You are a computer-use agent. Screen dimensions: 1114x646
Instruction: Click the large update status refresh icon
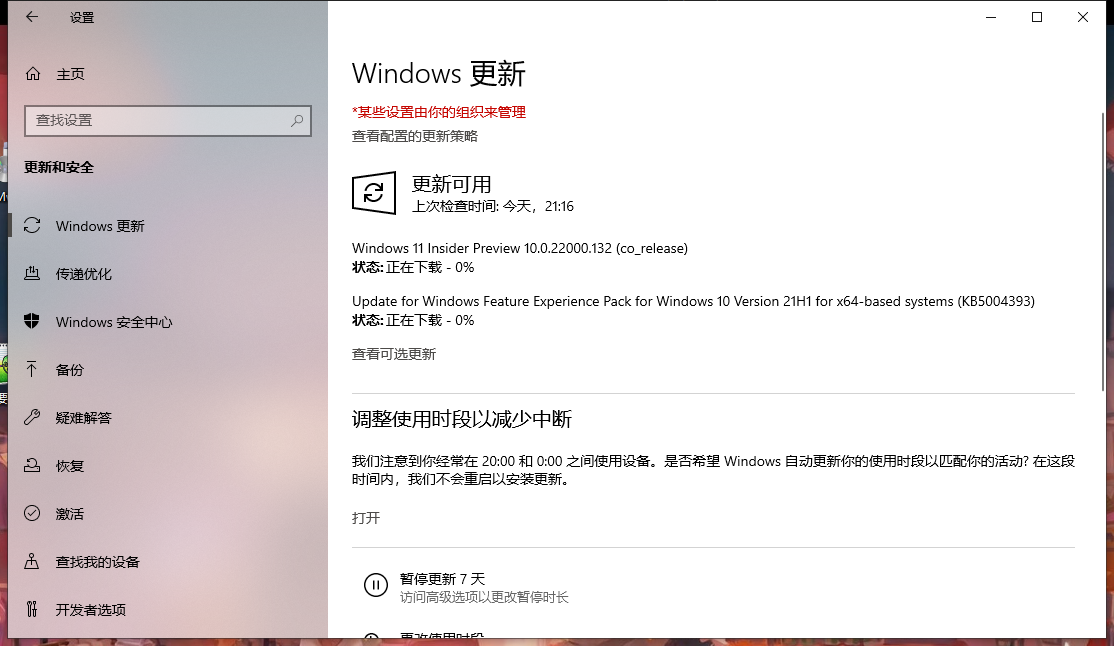(373, 192)
